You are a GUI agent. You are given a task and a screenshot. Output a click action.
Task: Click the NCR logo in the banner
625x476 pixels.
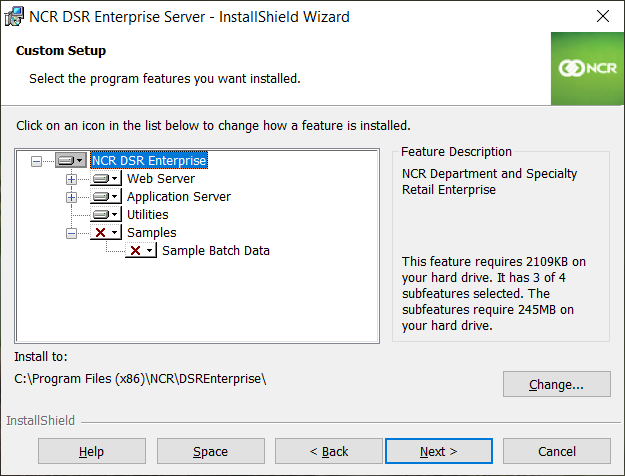tap(588, 69)
